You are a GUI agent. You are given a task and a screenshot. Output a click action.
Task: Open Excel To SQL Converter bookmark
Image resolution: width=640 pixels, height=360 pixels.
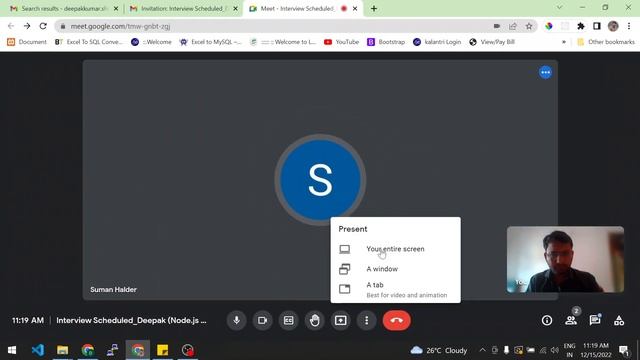tap(89, 42)
